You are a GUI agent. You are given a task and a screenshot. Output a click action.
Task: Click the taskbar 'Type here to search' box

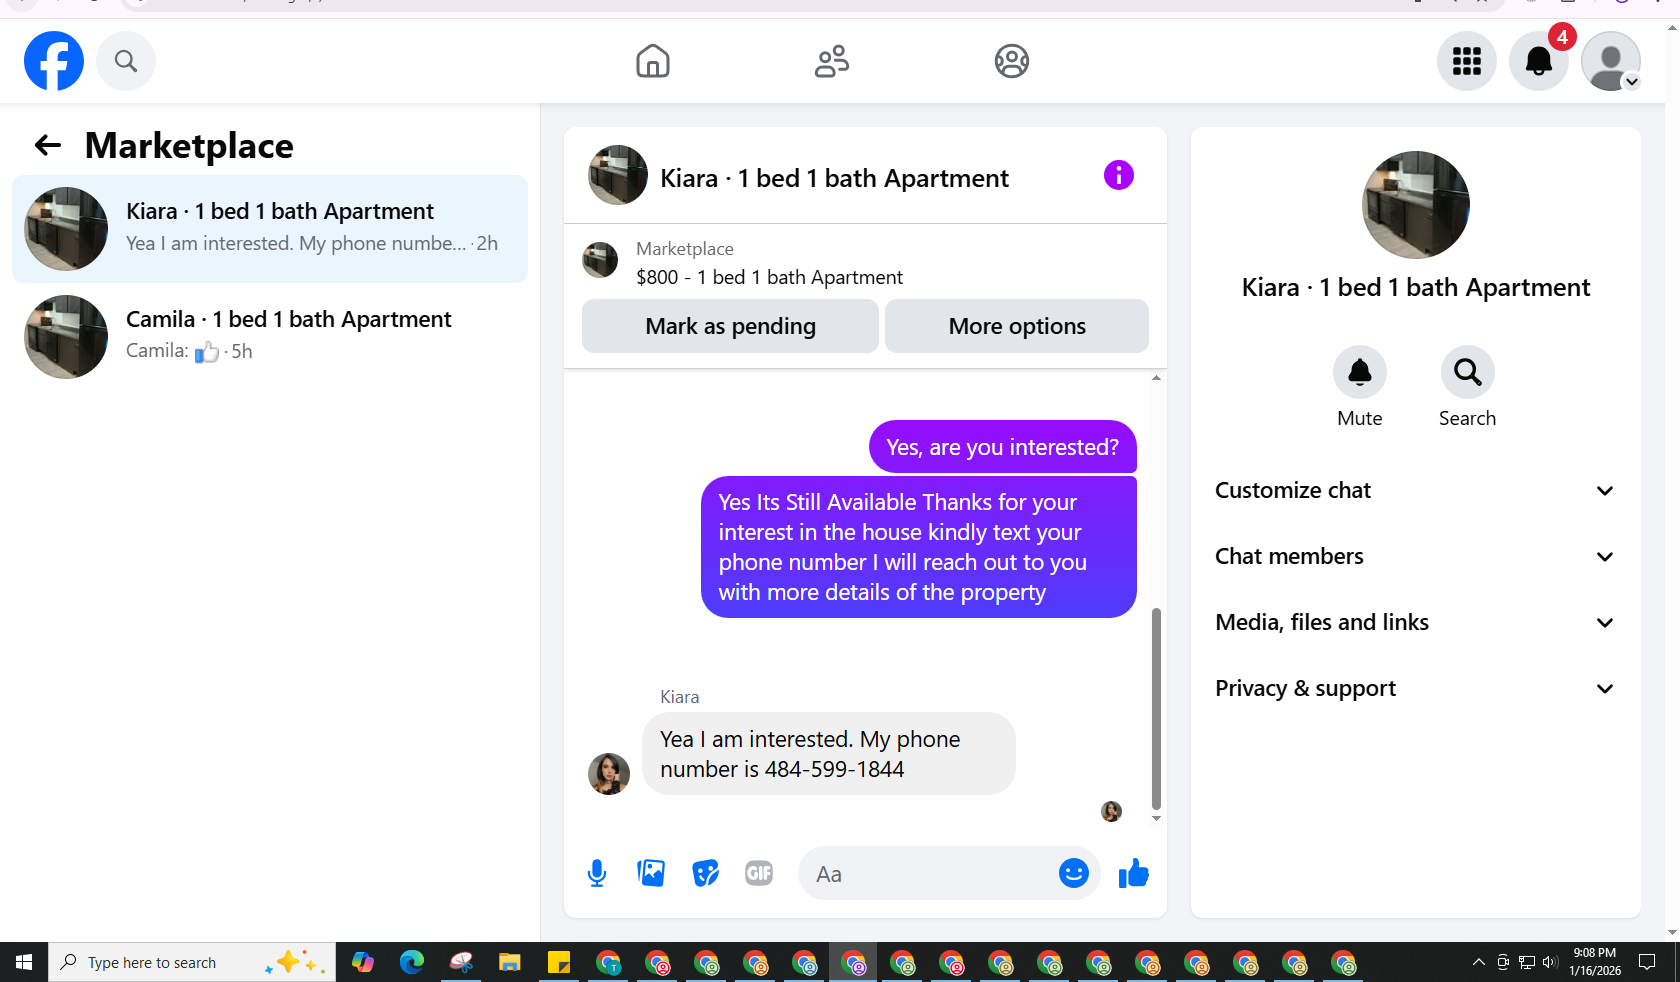click(192, 962)
